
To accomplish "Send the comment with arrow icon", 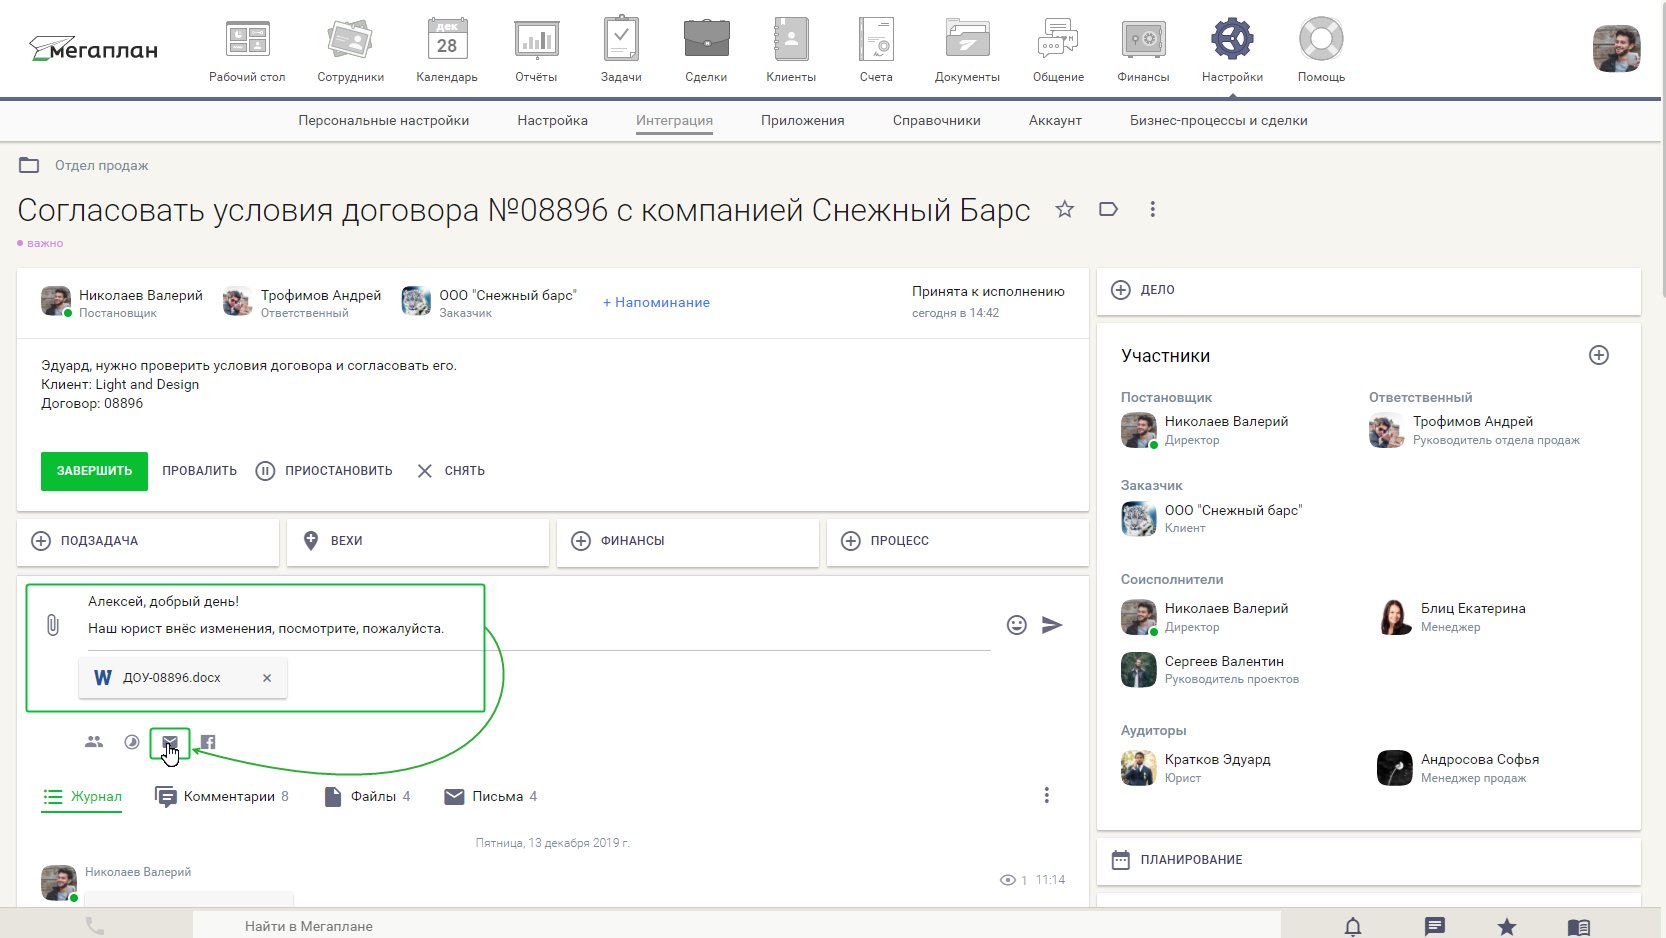I will pos(1052,625).
